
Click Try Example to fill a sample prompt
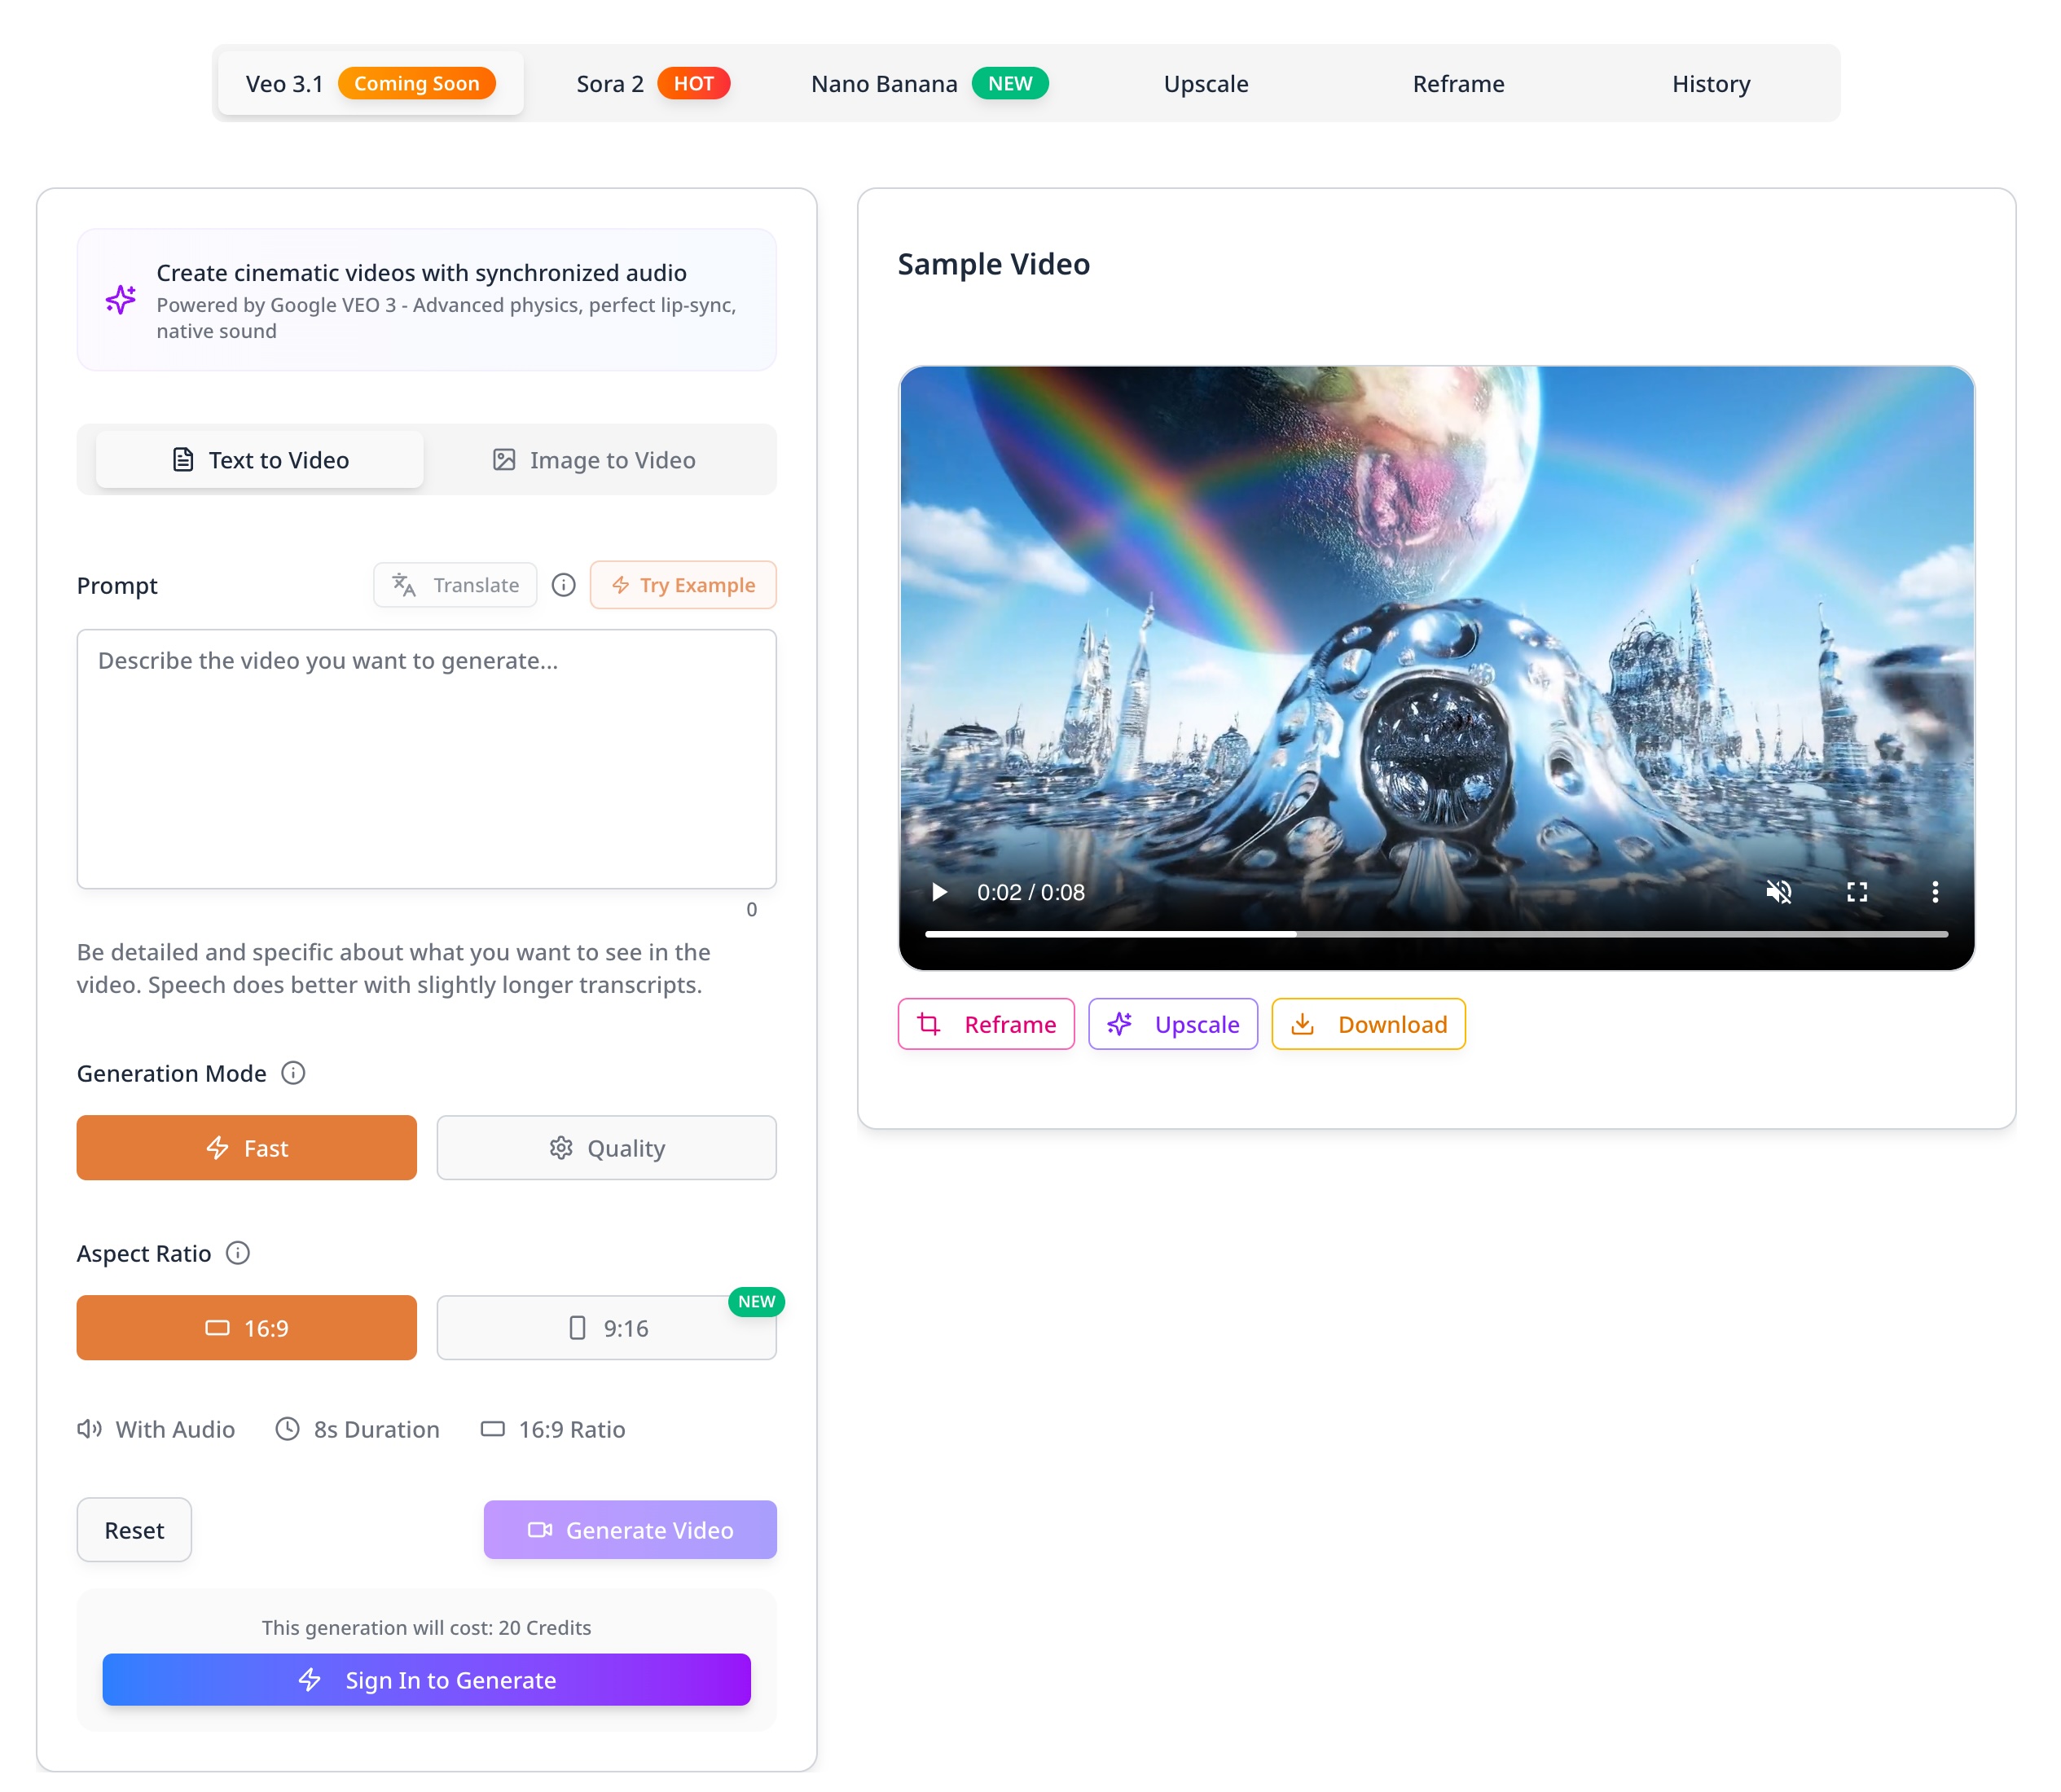[x=683, y=585]
